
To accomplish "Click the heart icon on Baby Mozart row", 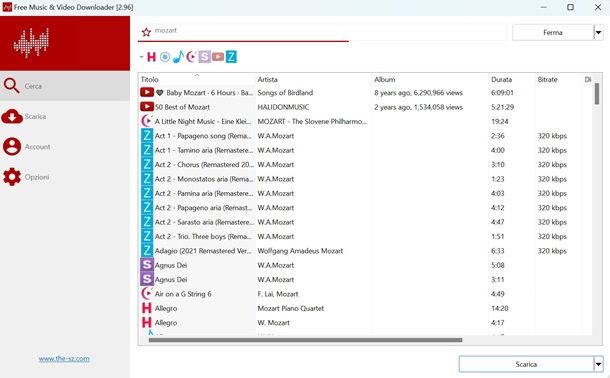I will click(160, 93).
